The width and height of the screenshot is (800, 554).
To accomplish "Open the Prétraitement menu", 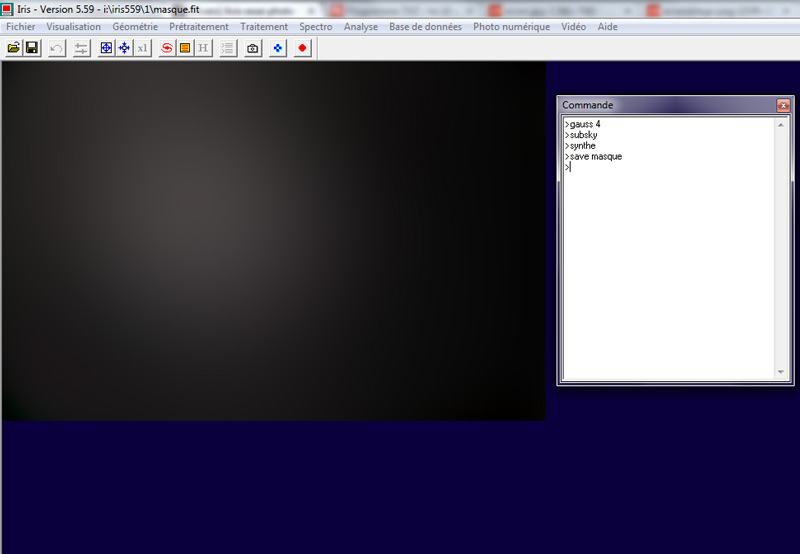I will pyautogui.click(x=199, y=27).
